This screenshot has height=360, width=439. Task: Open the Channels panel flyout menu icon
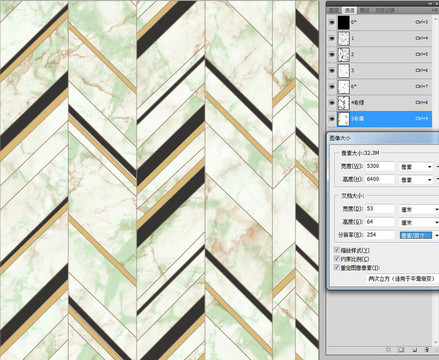434,10
